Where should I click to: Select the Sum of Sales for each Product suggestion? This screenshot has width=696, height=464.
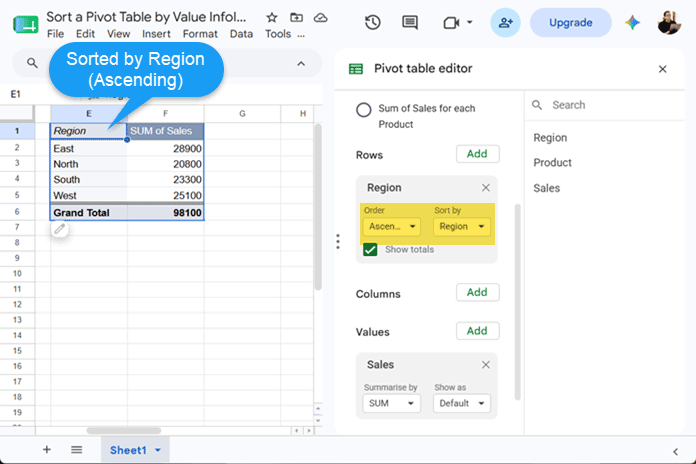(x=364, y=110)
